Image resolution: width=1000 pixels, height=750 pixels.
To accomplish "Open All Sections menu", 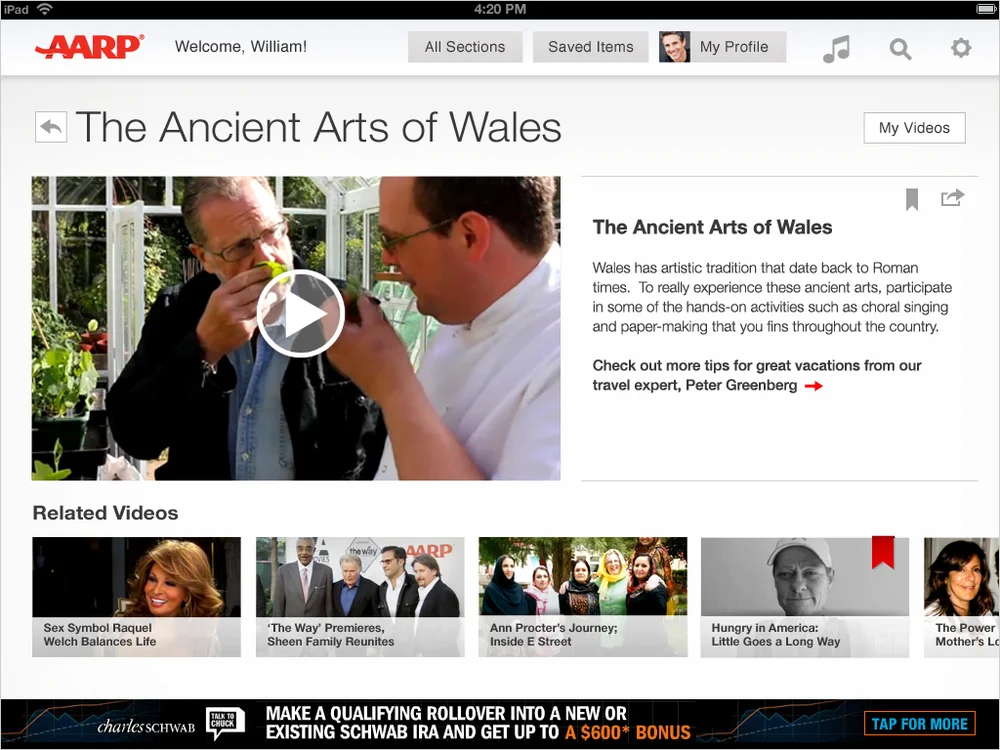I will [x=465, y=47].
